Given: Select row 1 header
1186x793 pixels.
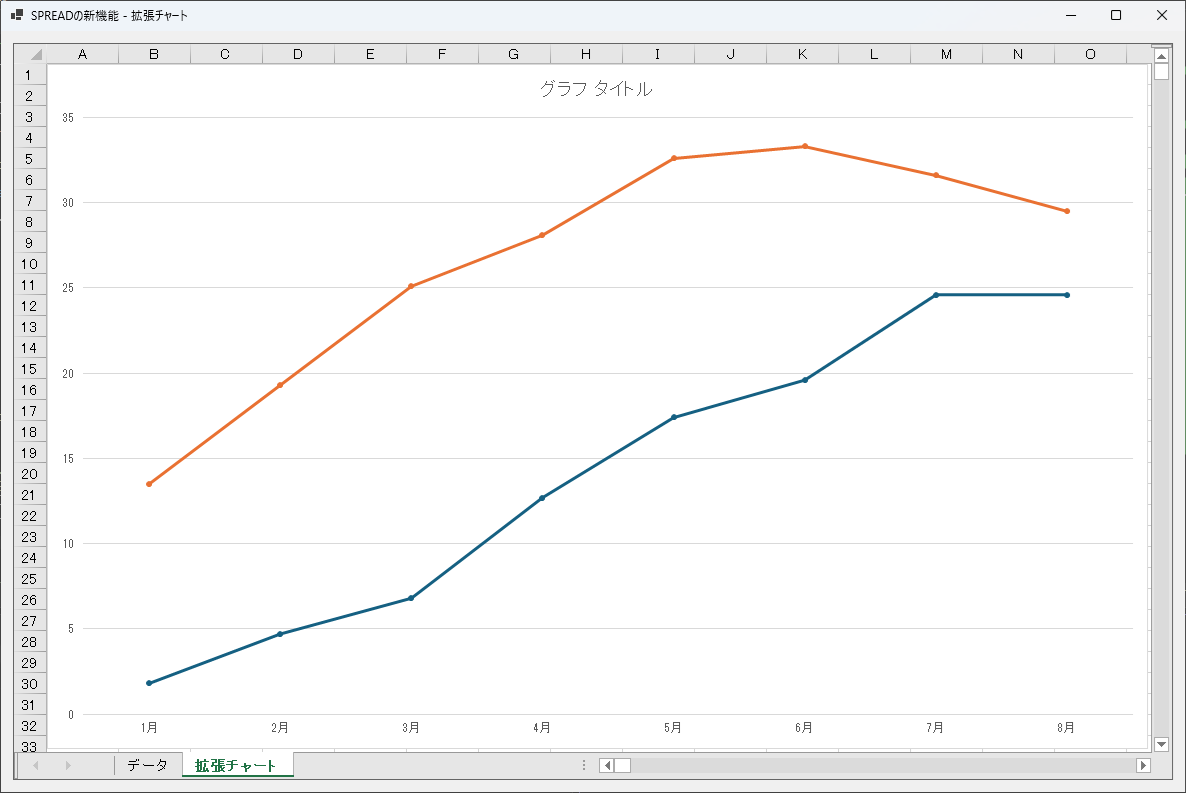Looking at the screenshot, I should (30, 75).
